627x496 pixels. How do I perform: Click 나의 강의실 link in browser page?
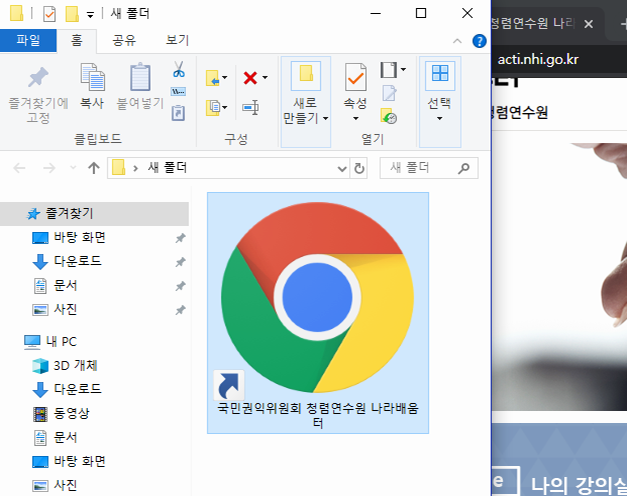[578, 485]
